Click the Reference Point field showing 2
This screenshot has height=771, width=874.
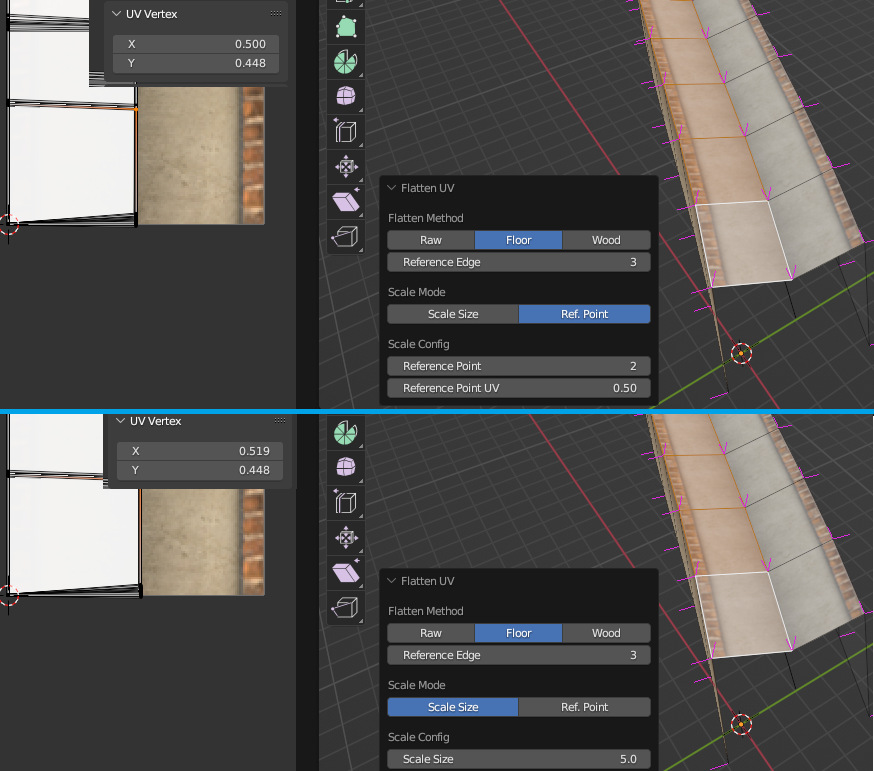[x=519, y=366]
